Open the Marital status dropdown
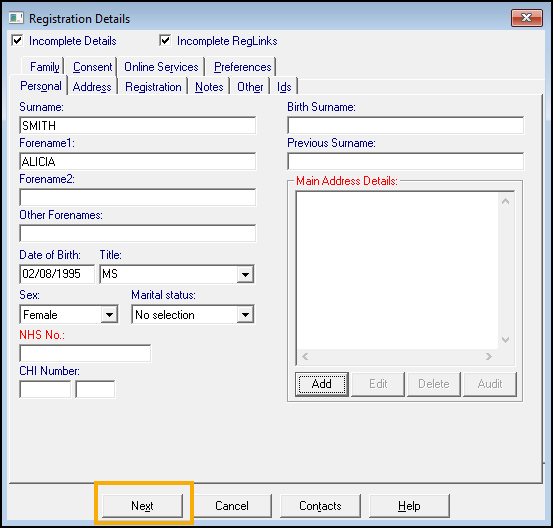The width and height of the screenshot is (553, 528). tap(245, 315)
